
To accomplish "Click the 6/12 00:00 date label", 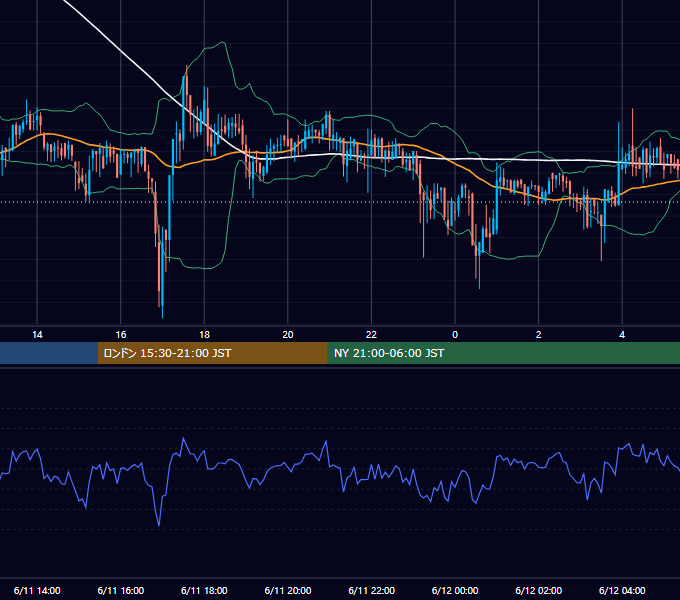I will (x=455, y=590).
